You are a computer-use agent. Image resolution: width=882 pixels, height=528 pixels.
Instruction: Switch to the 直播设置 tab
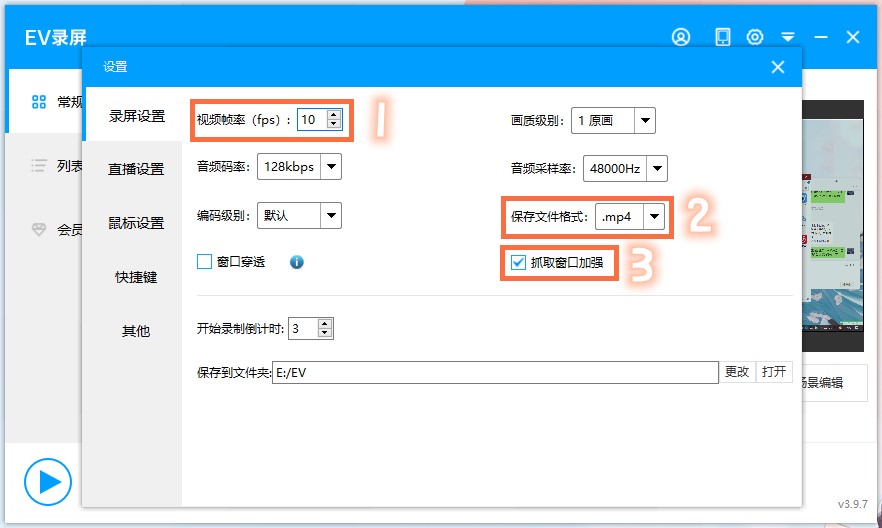point(136,169)
